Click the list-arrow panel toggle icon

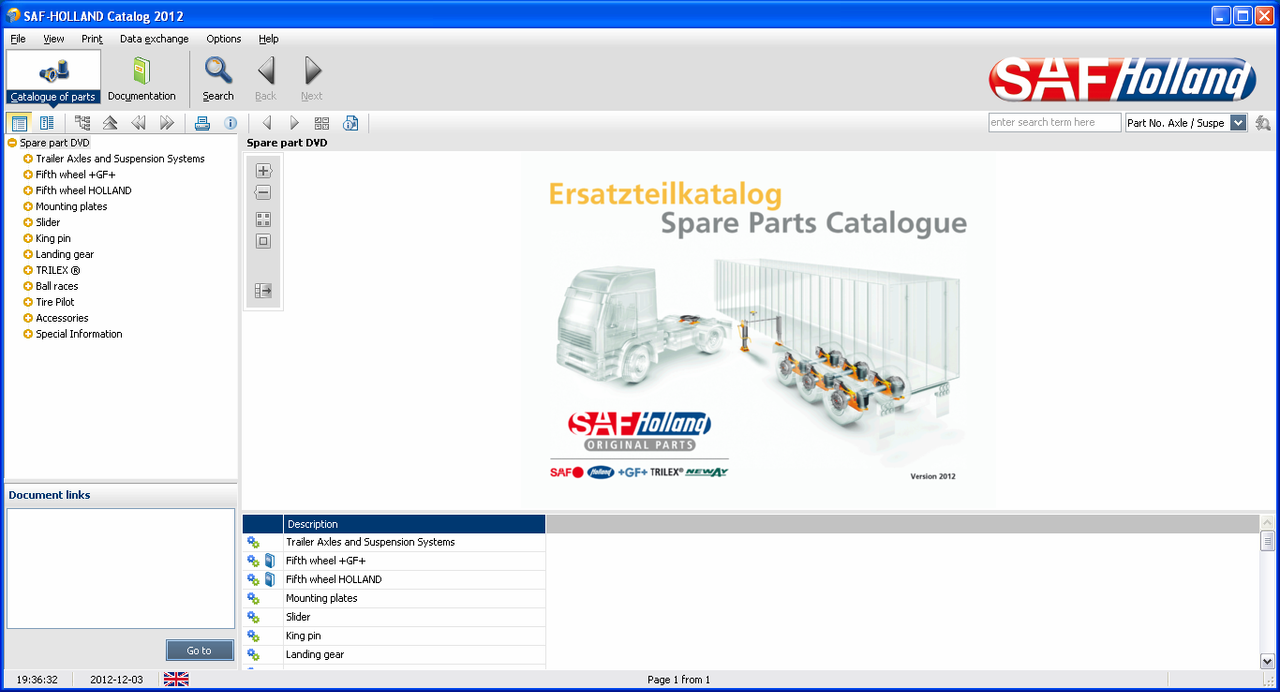(264, 291)
